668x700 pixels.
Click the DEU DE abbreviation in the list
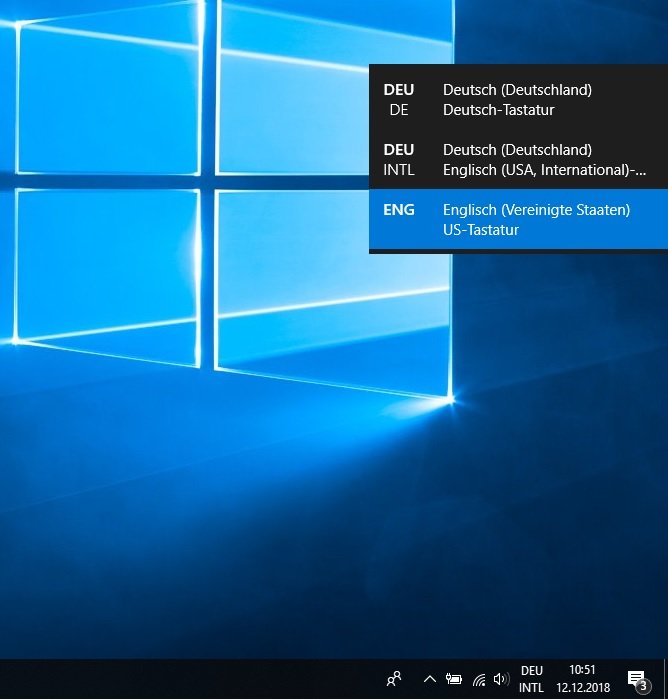[398, 100]
